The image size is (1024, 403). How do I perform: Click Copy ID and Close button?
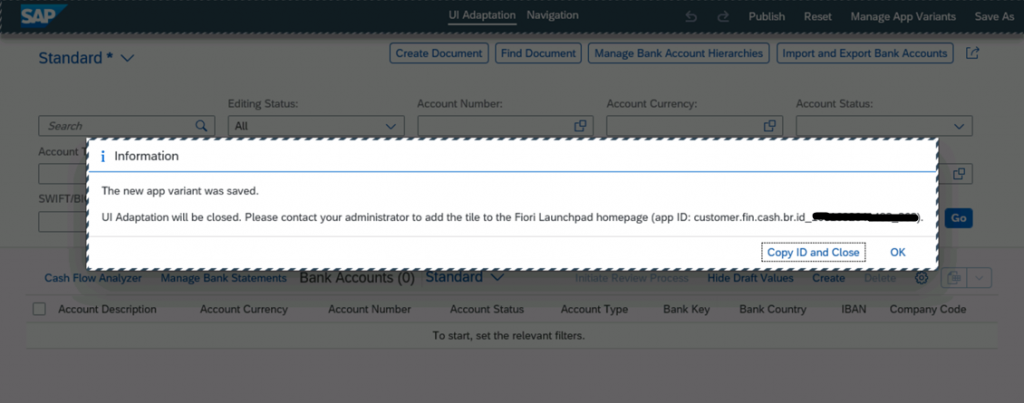pos(813,252)
